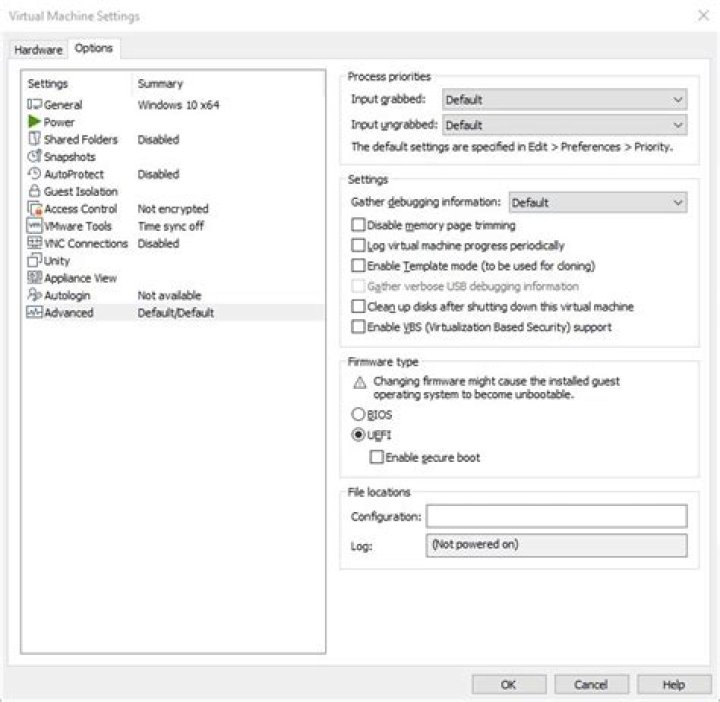The height and width of the screenshot is (702, 720).
Task: Check Enable secure boot
Action: [376, 457]
